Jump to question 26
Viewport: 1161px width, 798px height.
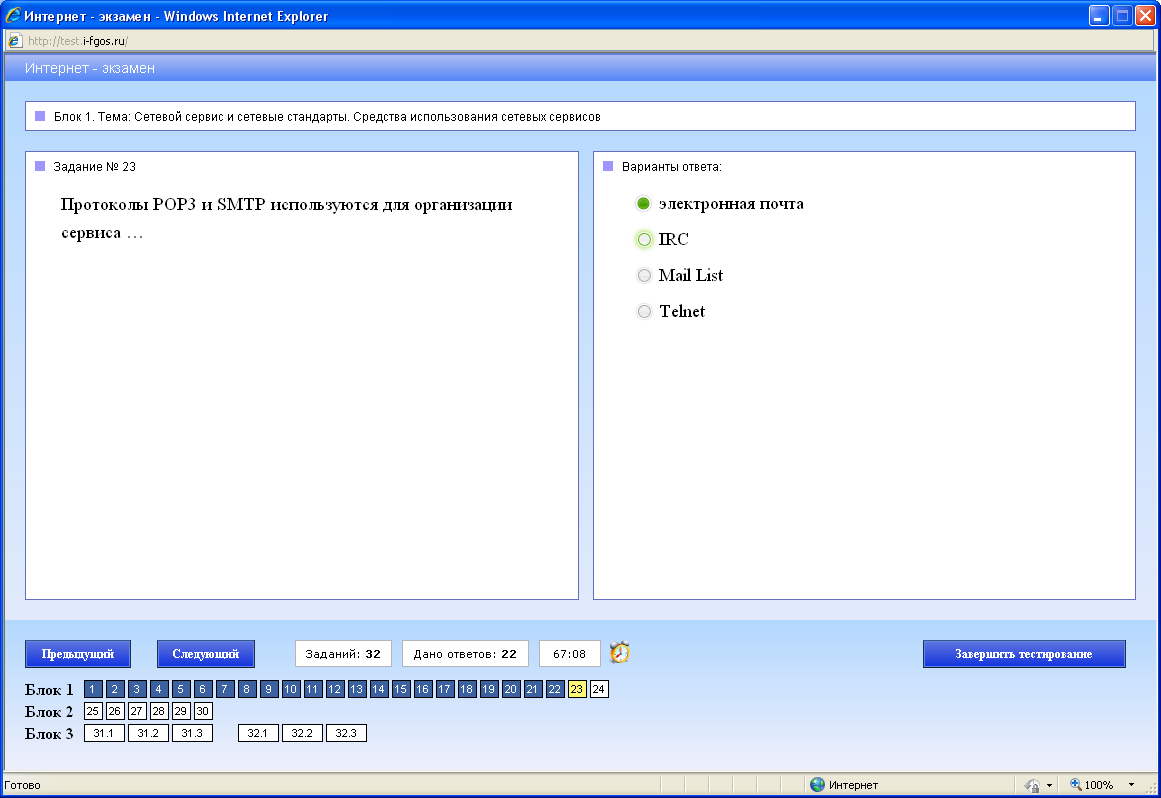114,711
